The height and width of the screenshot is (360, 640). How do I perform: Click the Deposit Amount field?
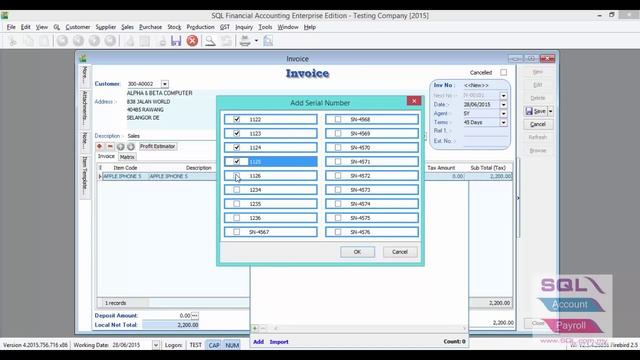[167, 316]
